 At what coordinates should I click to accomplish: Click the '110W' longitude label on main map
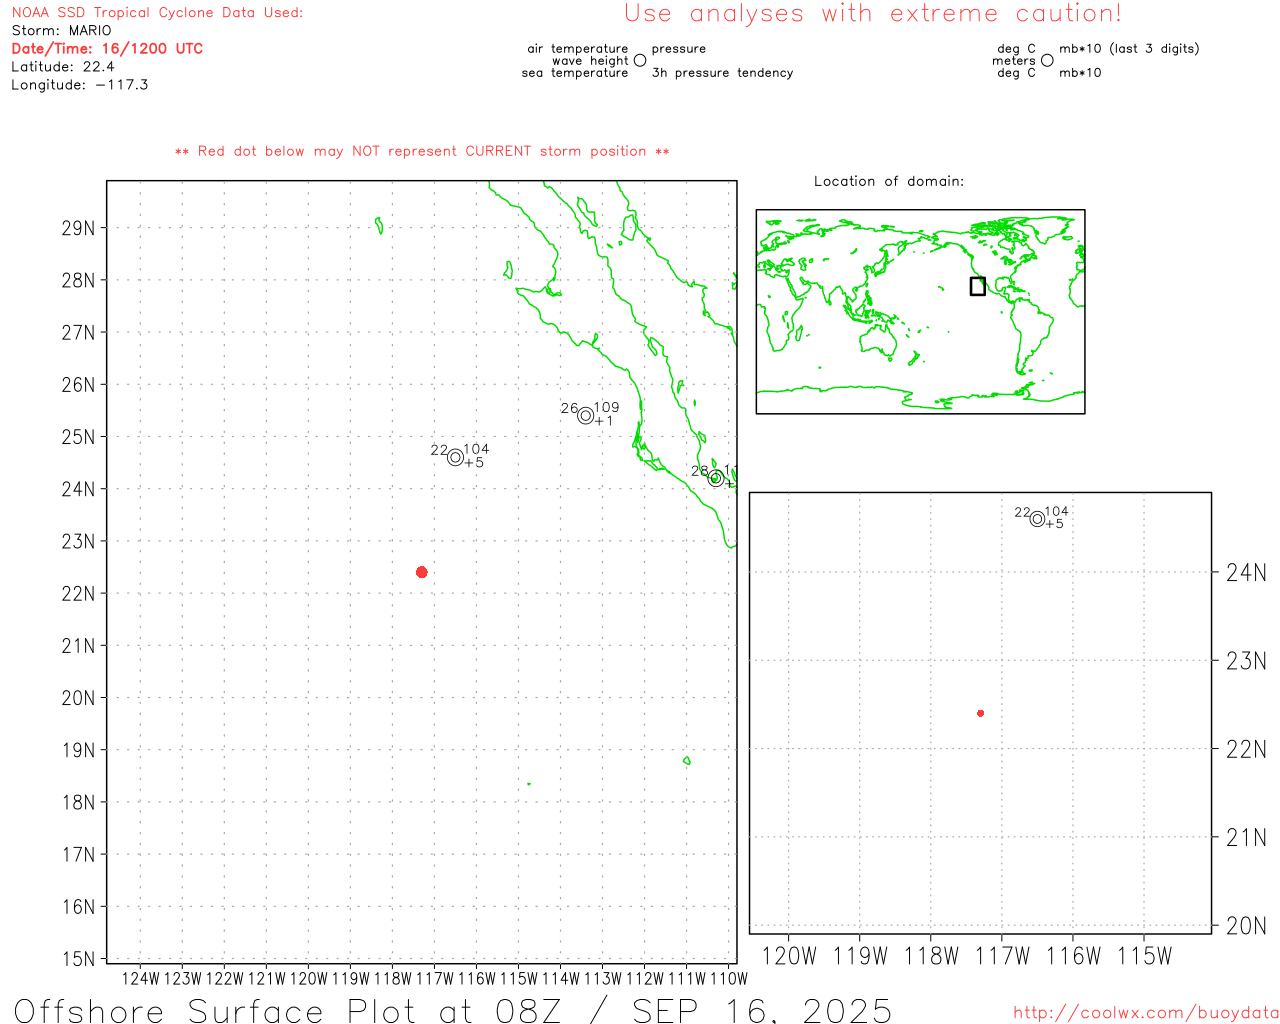[729, 979]
